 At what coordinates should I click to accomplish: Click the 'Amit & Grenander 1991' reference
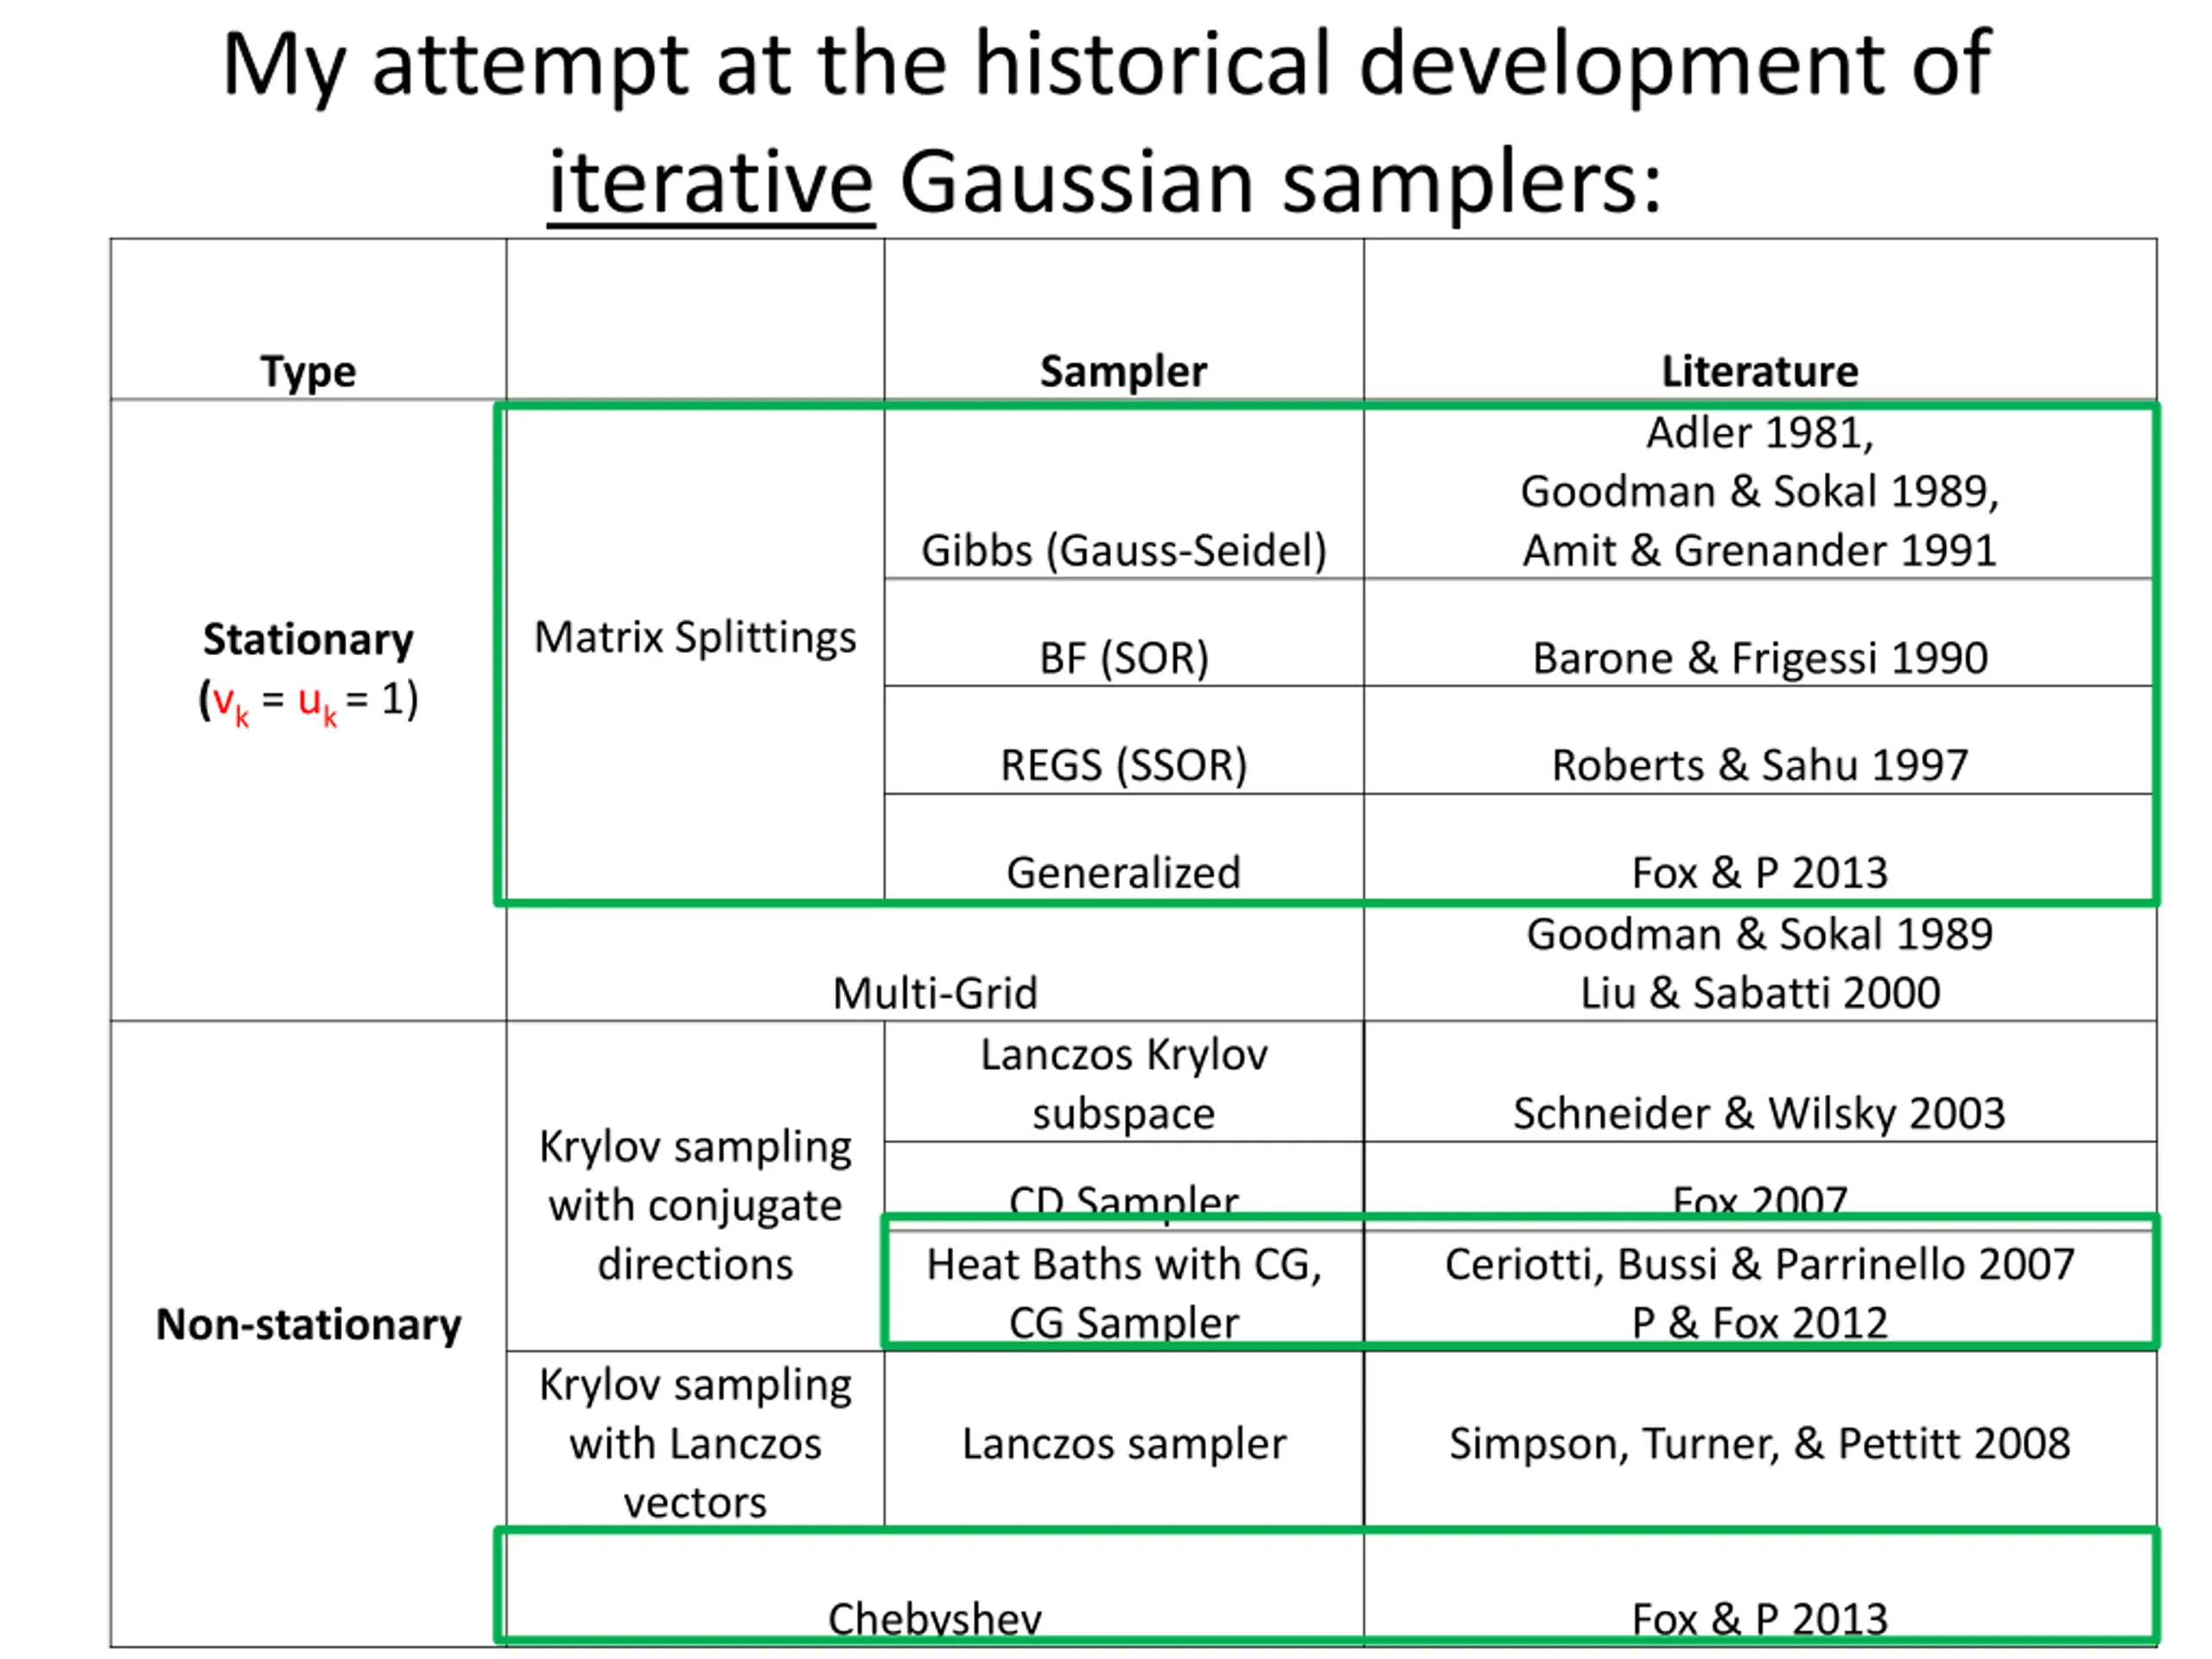pyautogui.click(x=1760, y=551)
